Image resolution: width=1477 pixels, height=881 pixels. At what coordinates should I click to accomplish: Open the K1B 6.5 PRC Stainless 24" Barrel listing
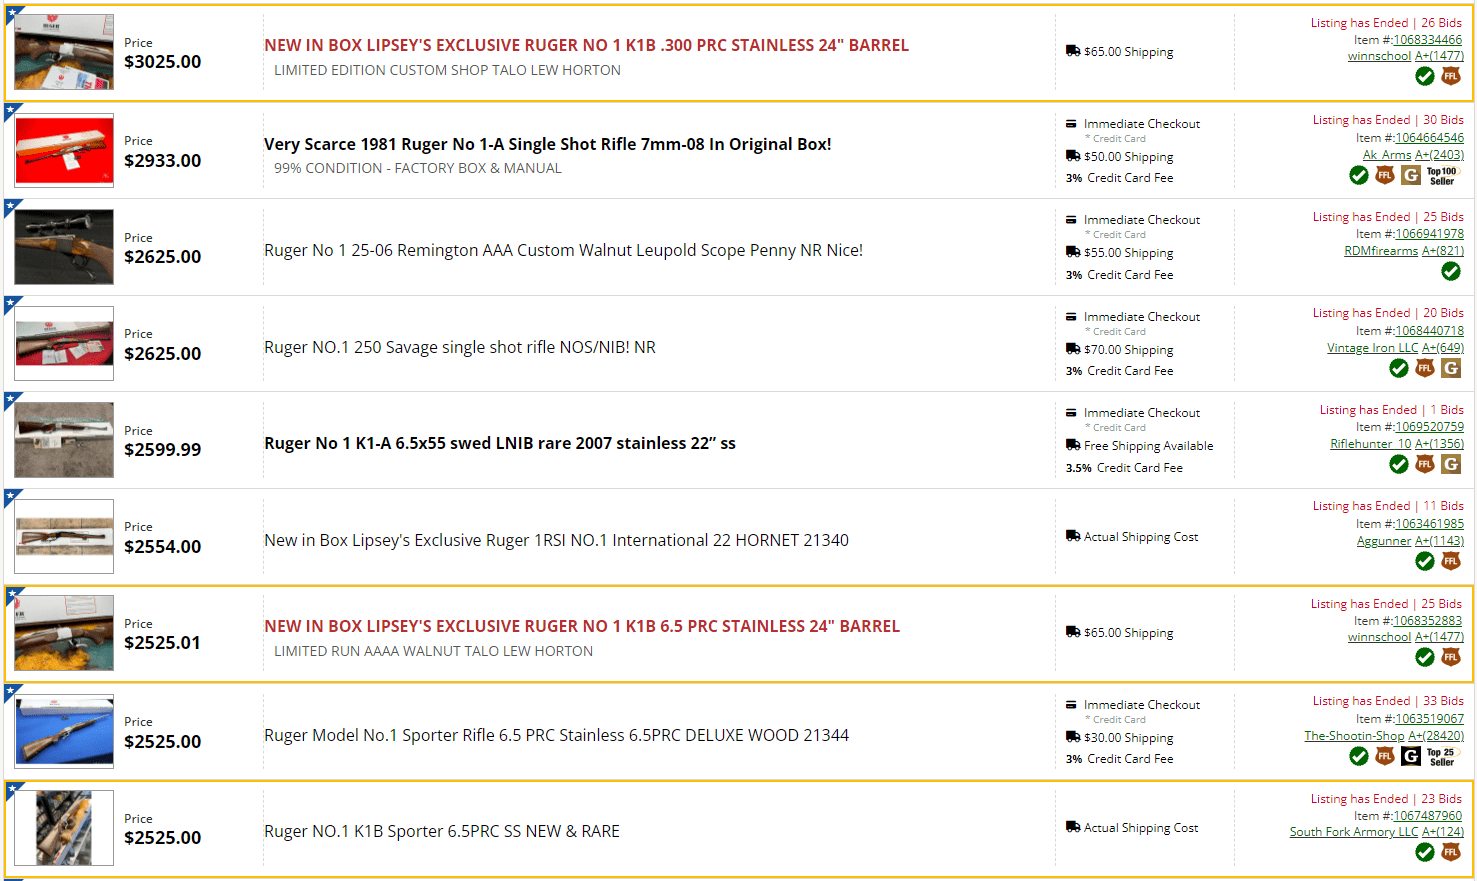582,626
